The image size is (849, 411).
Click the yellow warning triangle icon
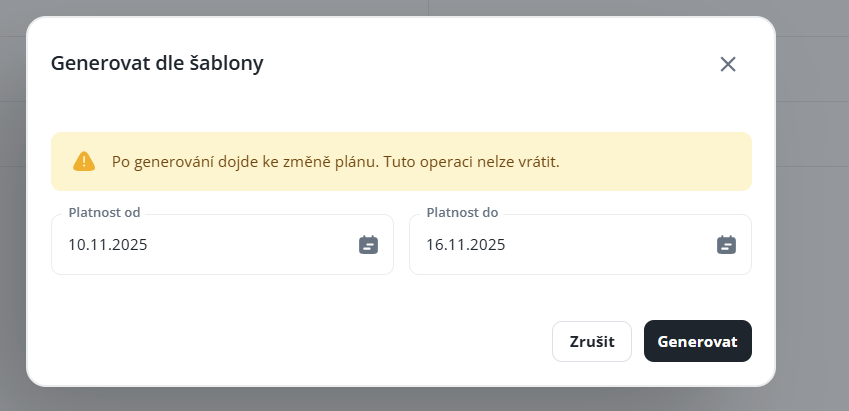tap(84, 161)
